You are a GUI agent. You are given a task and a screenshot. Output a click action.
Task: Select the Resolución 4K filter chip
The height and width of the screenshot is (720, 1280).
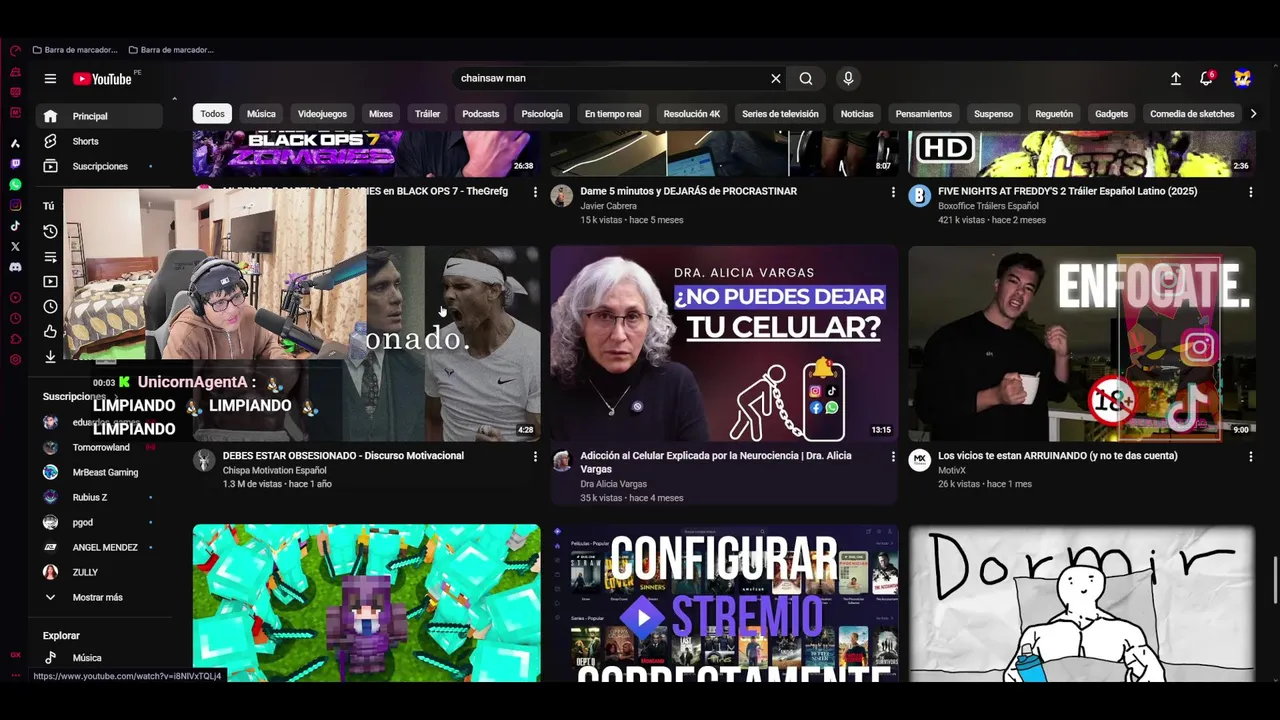692,114
